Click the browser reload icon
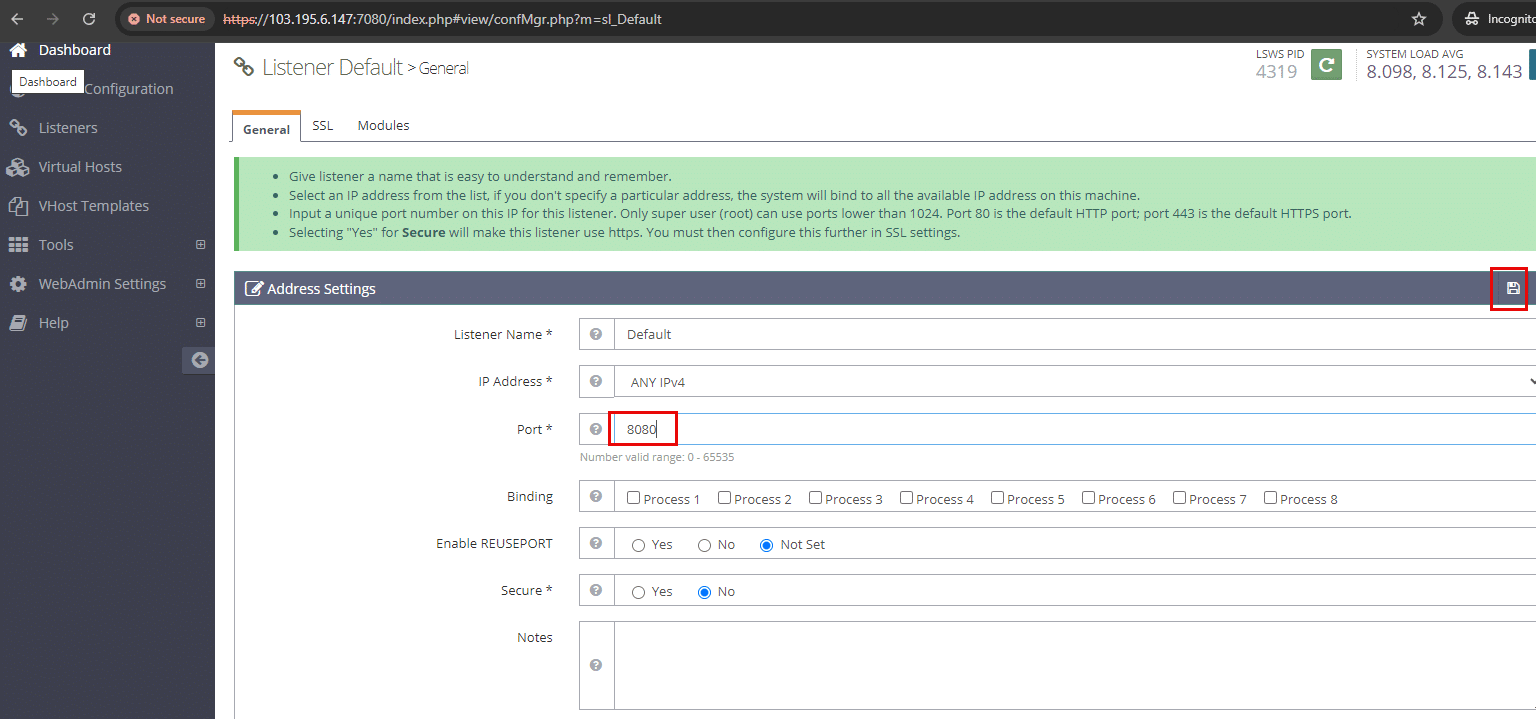 pos(89,19)
